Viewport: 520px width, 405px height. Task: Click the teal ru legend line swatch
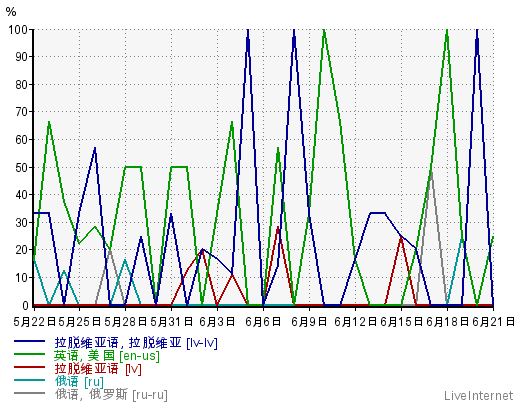[x=29, y=380]
